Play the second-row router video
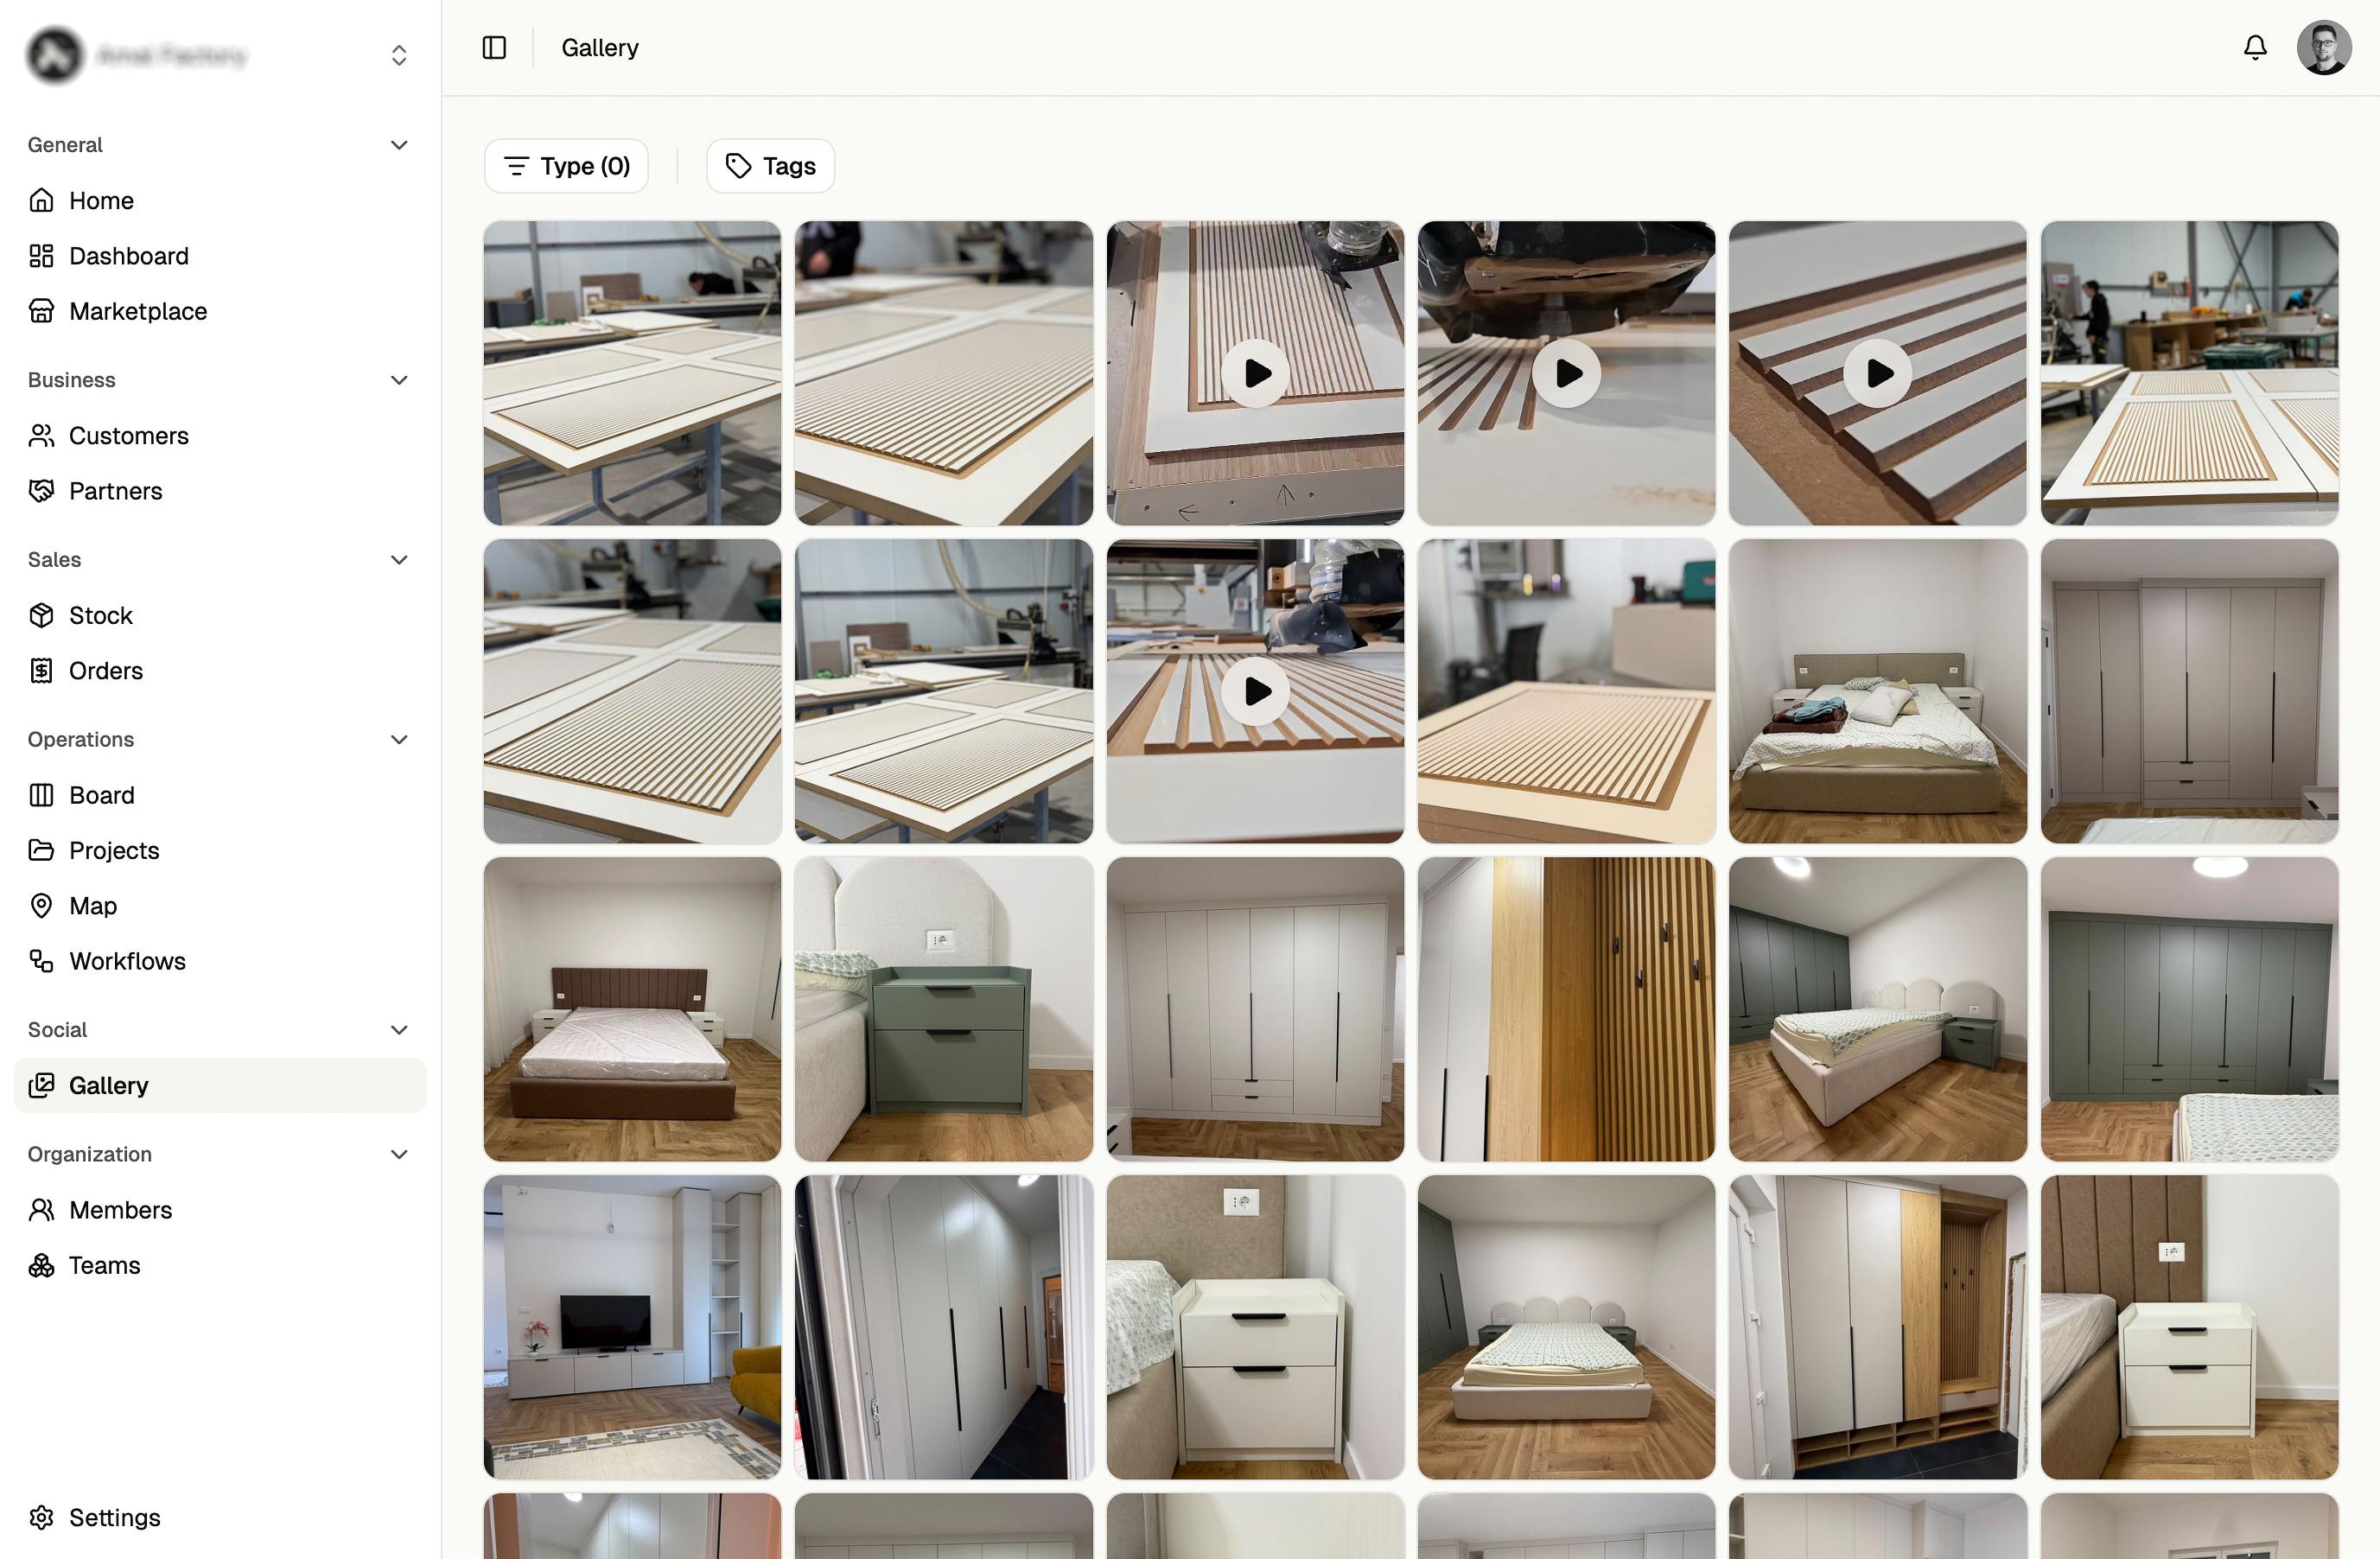 click(1255, 691)
